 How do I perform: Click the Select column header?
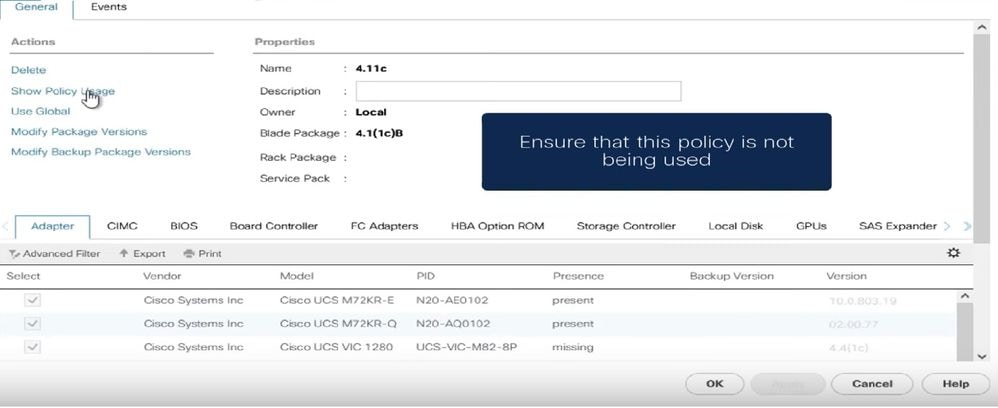24,276
